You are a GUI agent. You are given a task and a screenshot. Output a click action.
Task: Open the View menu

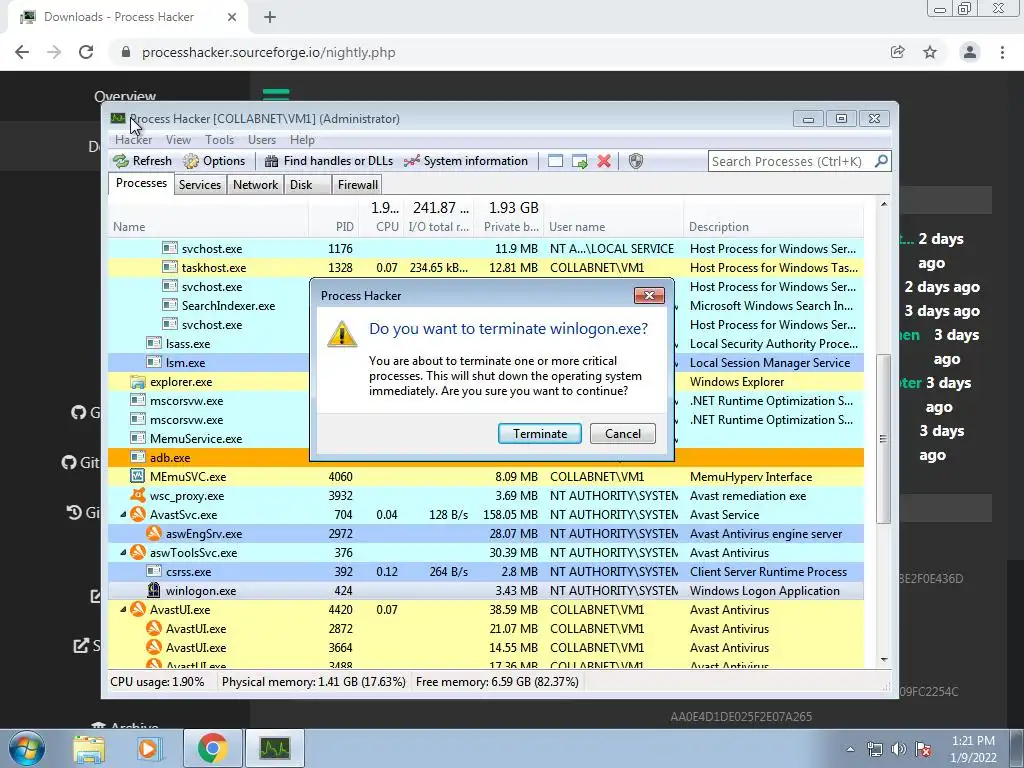pos(178,140)
